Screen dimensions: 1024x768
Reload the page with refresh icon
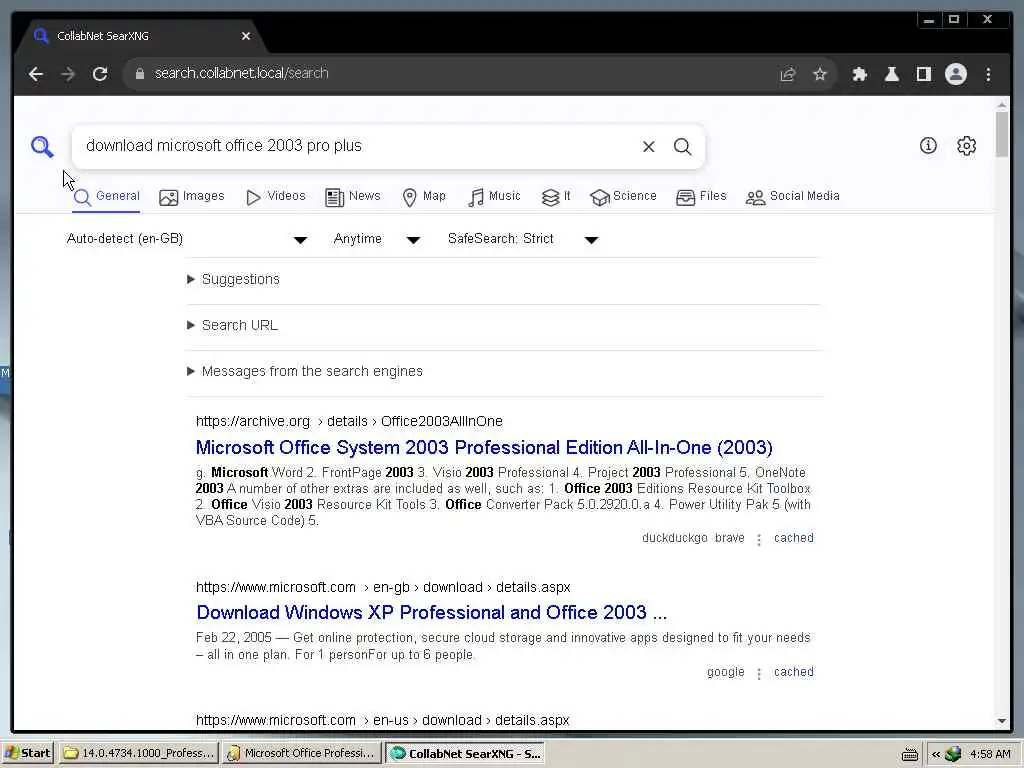(100, 74)
